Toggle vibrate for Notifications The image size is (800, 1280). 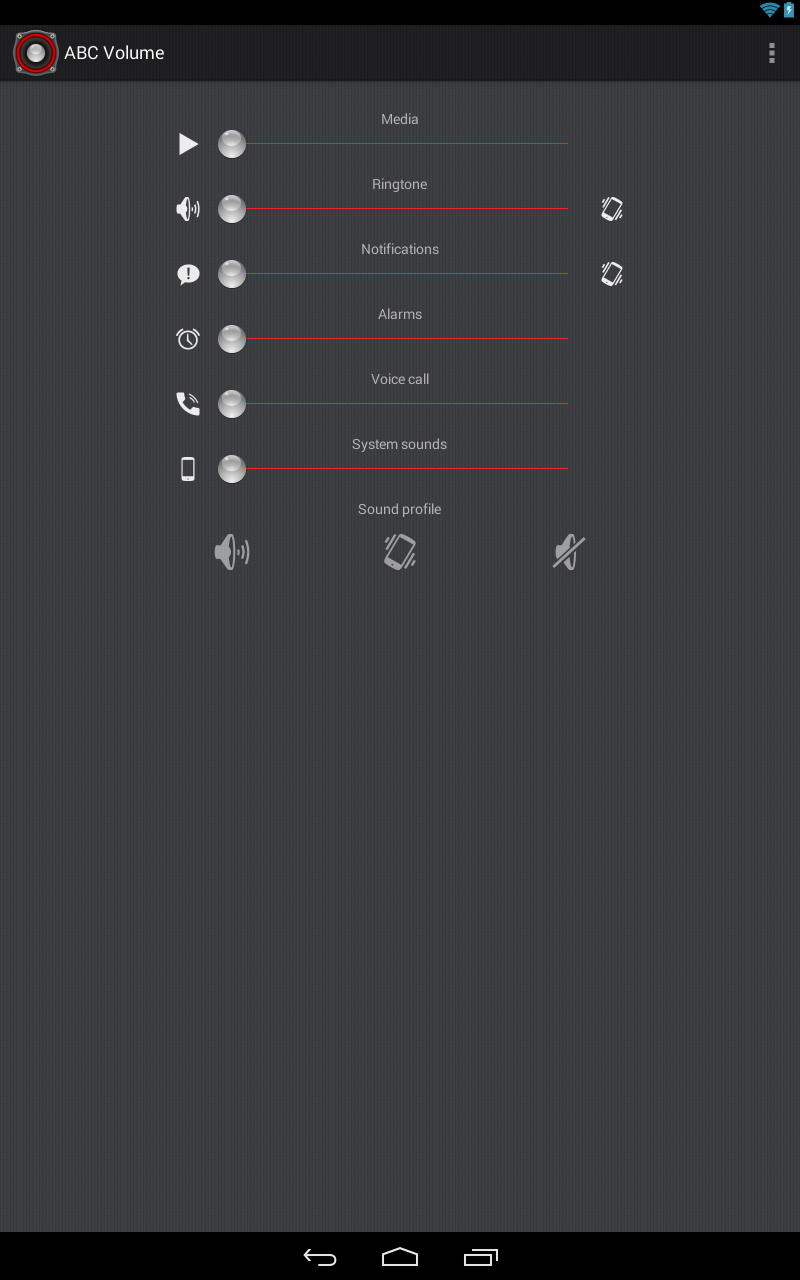(x=612, y=274)
